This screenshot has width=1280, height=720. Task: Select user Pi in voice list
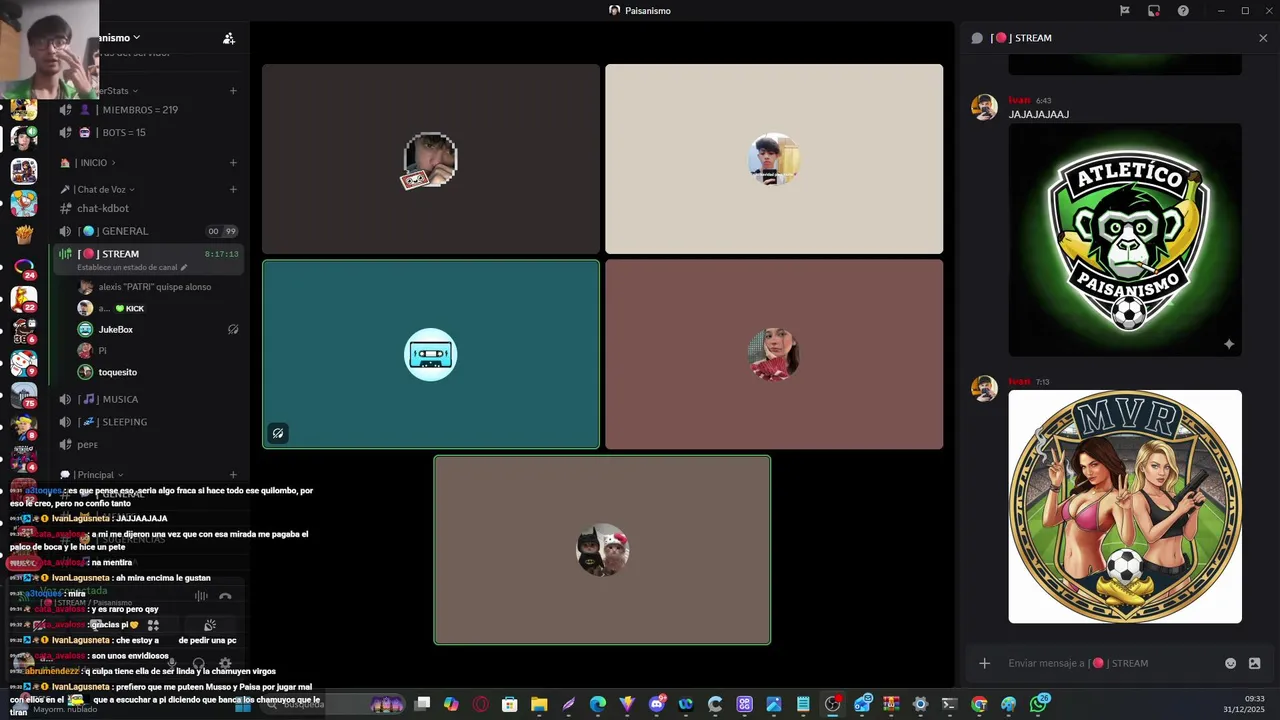158,351
